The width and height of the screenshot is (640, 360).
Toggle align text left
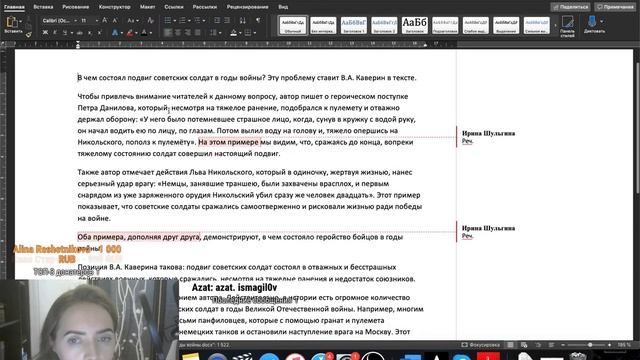167,33
